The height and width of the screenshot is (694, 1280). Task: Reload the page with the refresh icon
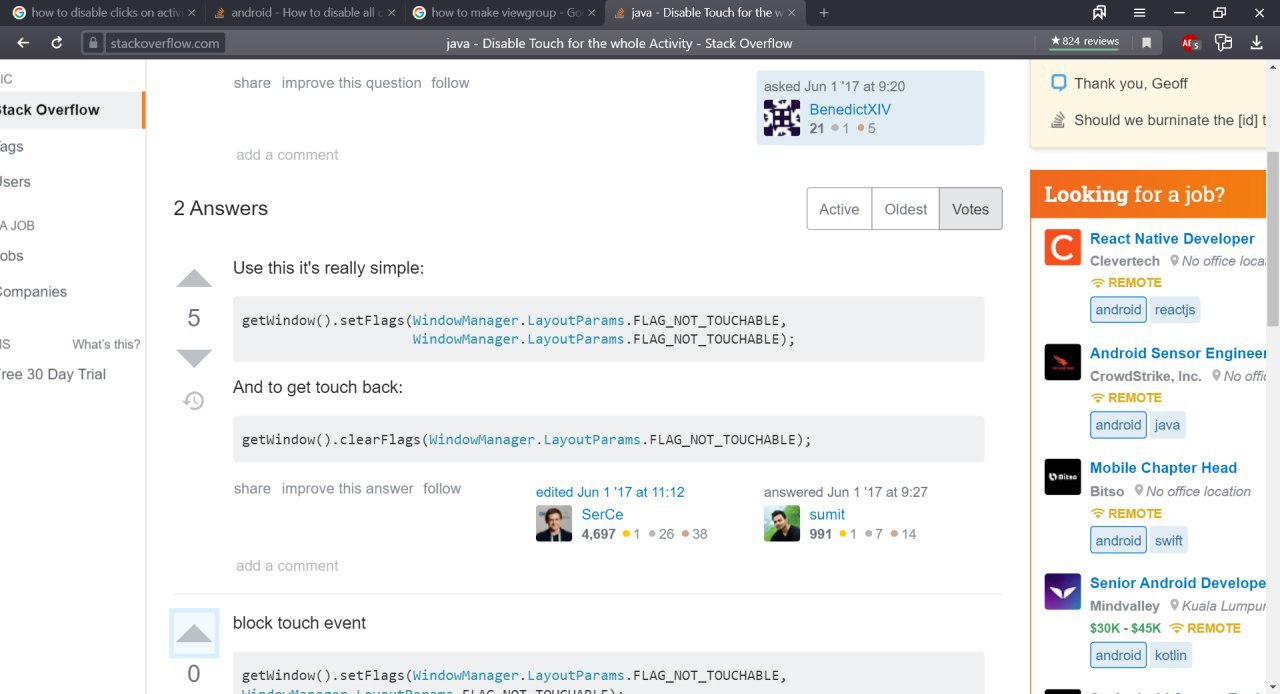coord(57,43)
